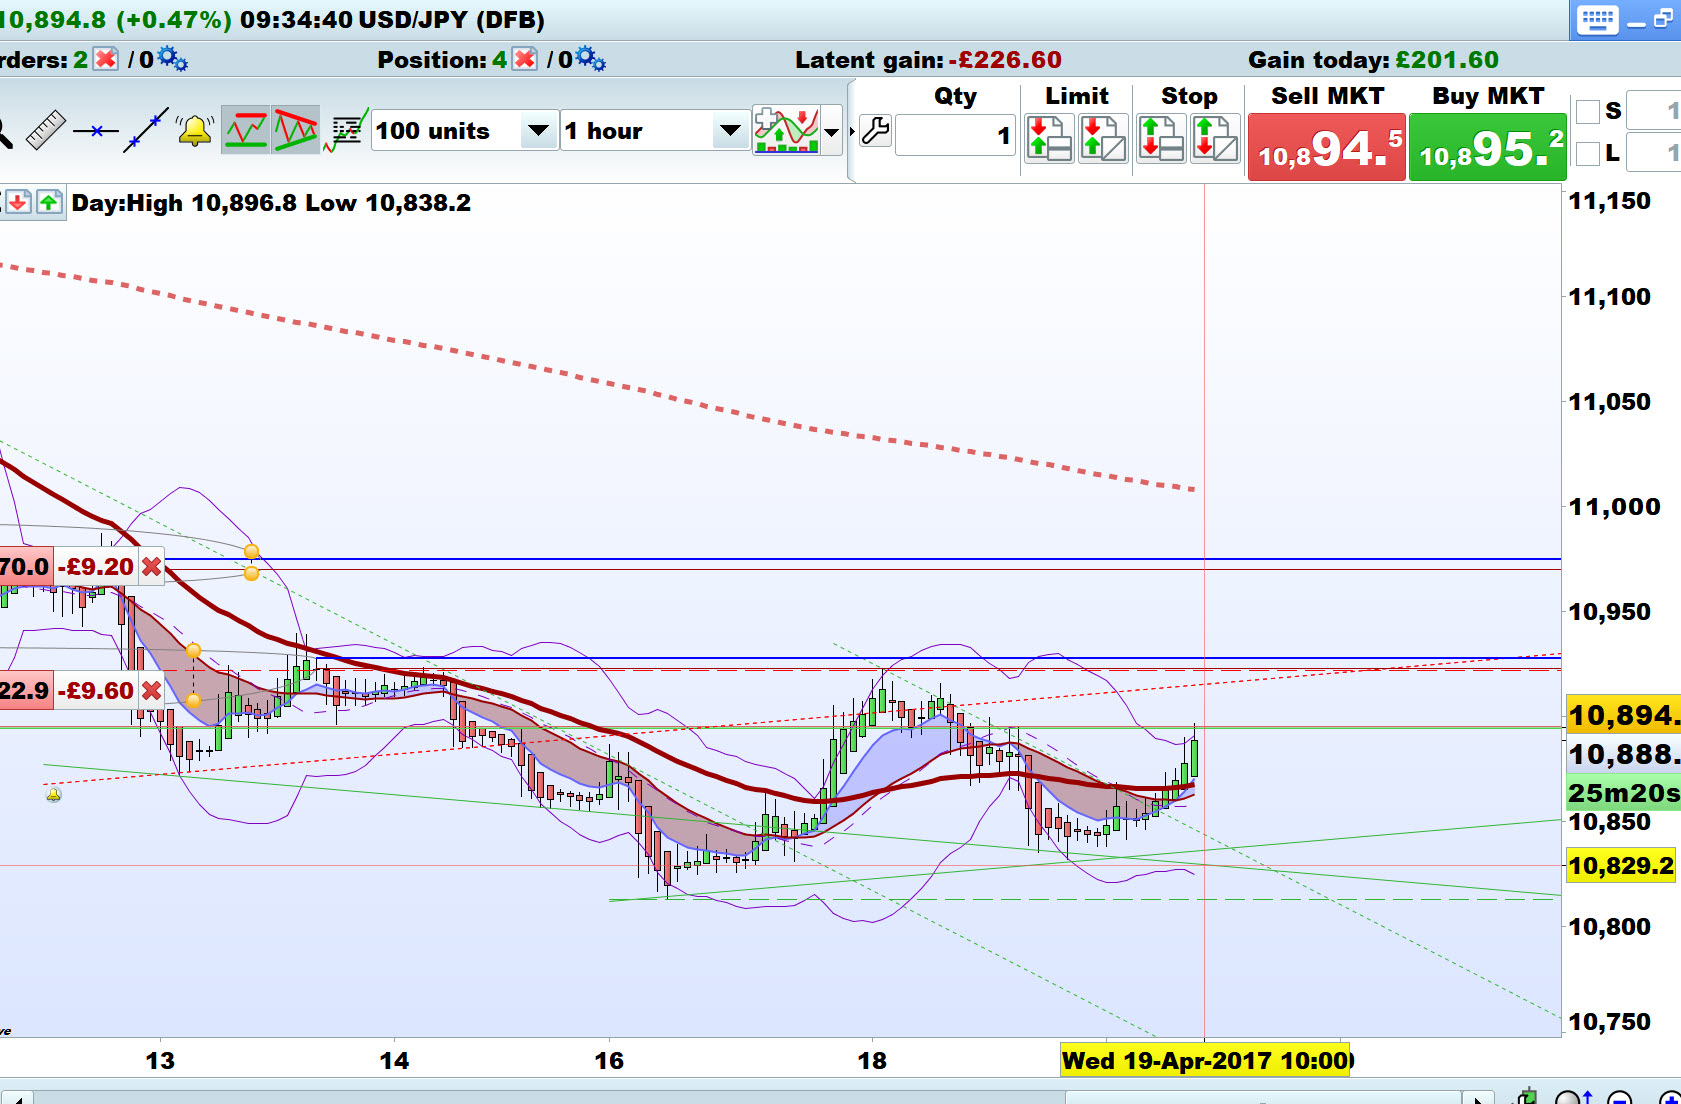The image size is (1681, 1104).
Task: Place a sell stop order, second Stop icon
Action: 1216,137
